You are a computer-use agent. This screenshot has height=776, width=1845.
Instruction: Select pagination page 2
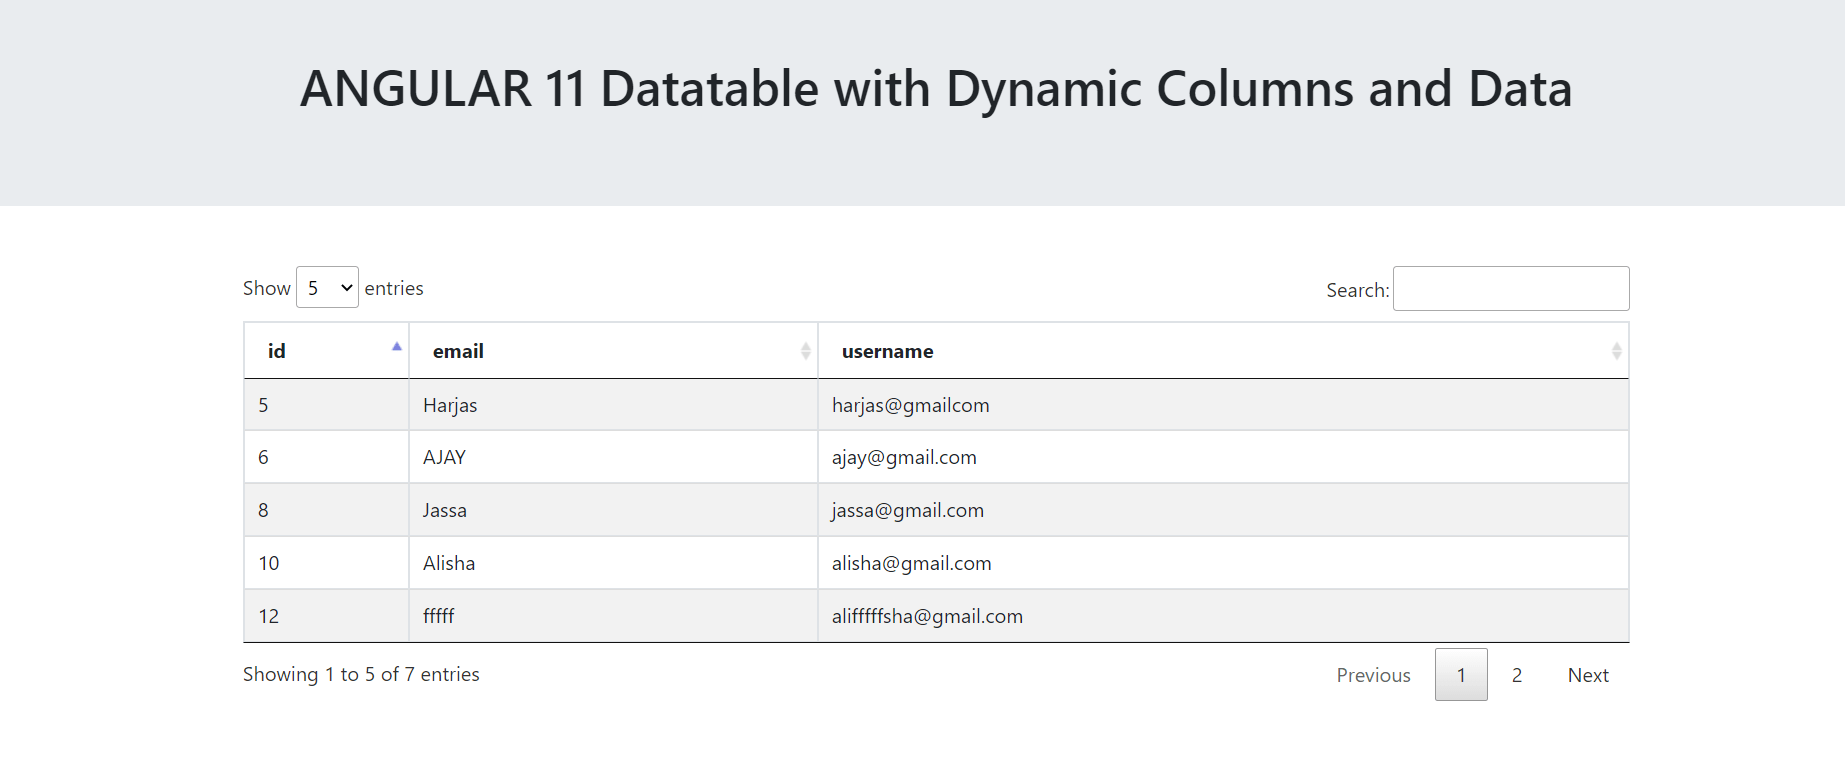pyautogui.click(x=1517, y=675)
